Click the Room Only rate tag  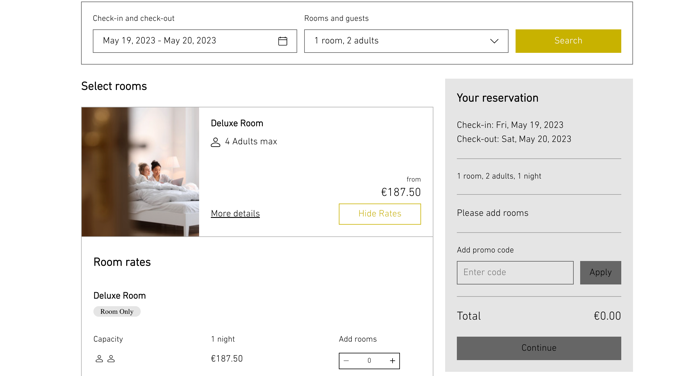pyautogui.click(x=117, y=312)
